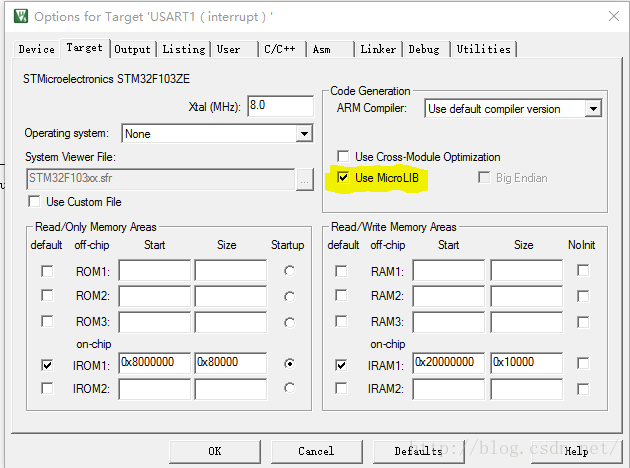Click the ROM3 Size field
This screenshot has width=630, height=468.
coord(231,322)
